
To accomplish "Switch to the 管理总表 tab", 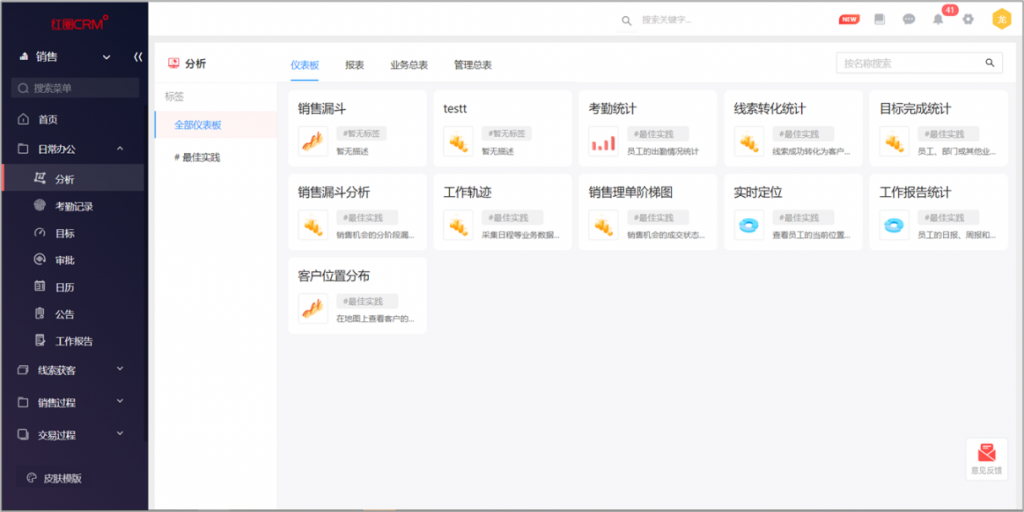I will 472,65.
